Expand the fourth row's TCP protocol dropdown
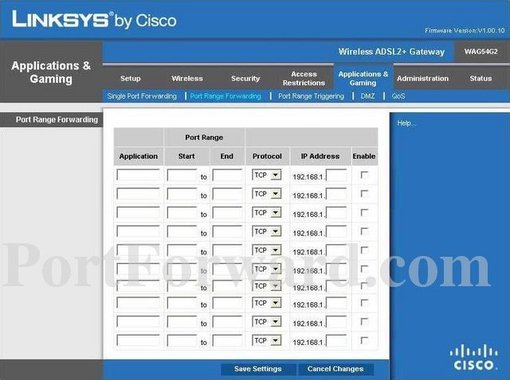The width and height of the screenshot is (510, 380). 267,231
